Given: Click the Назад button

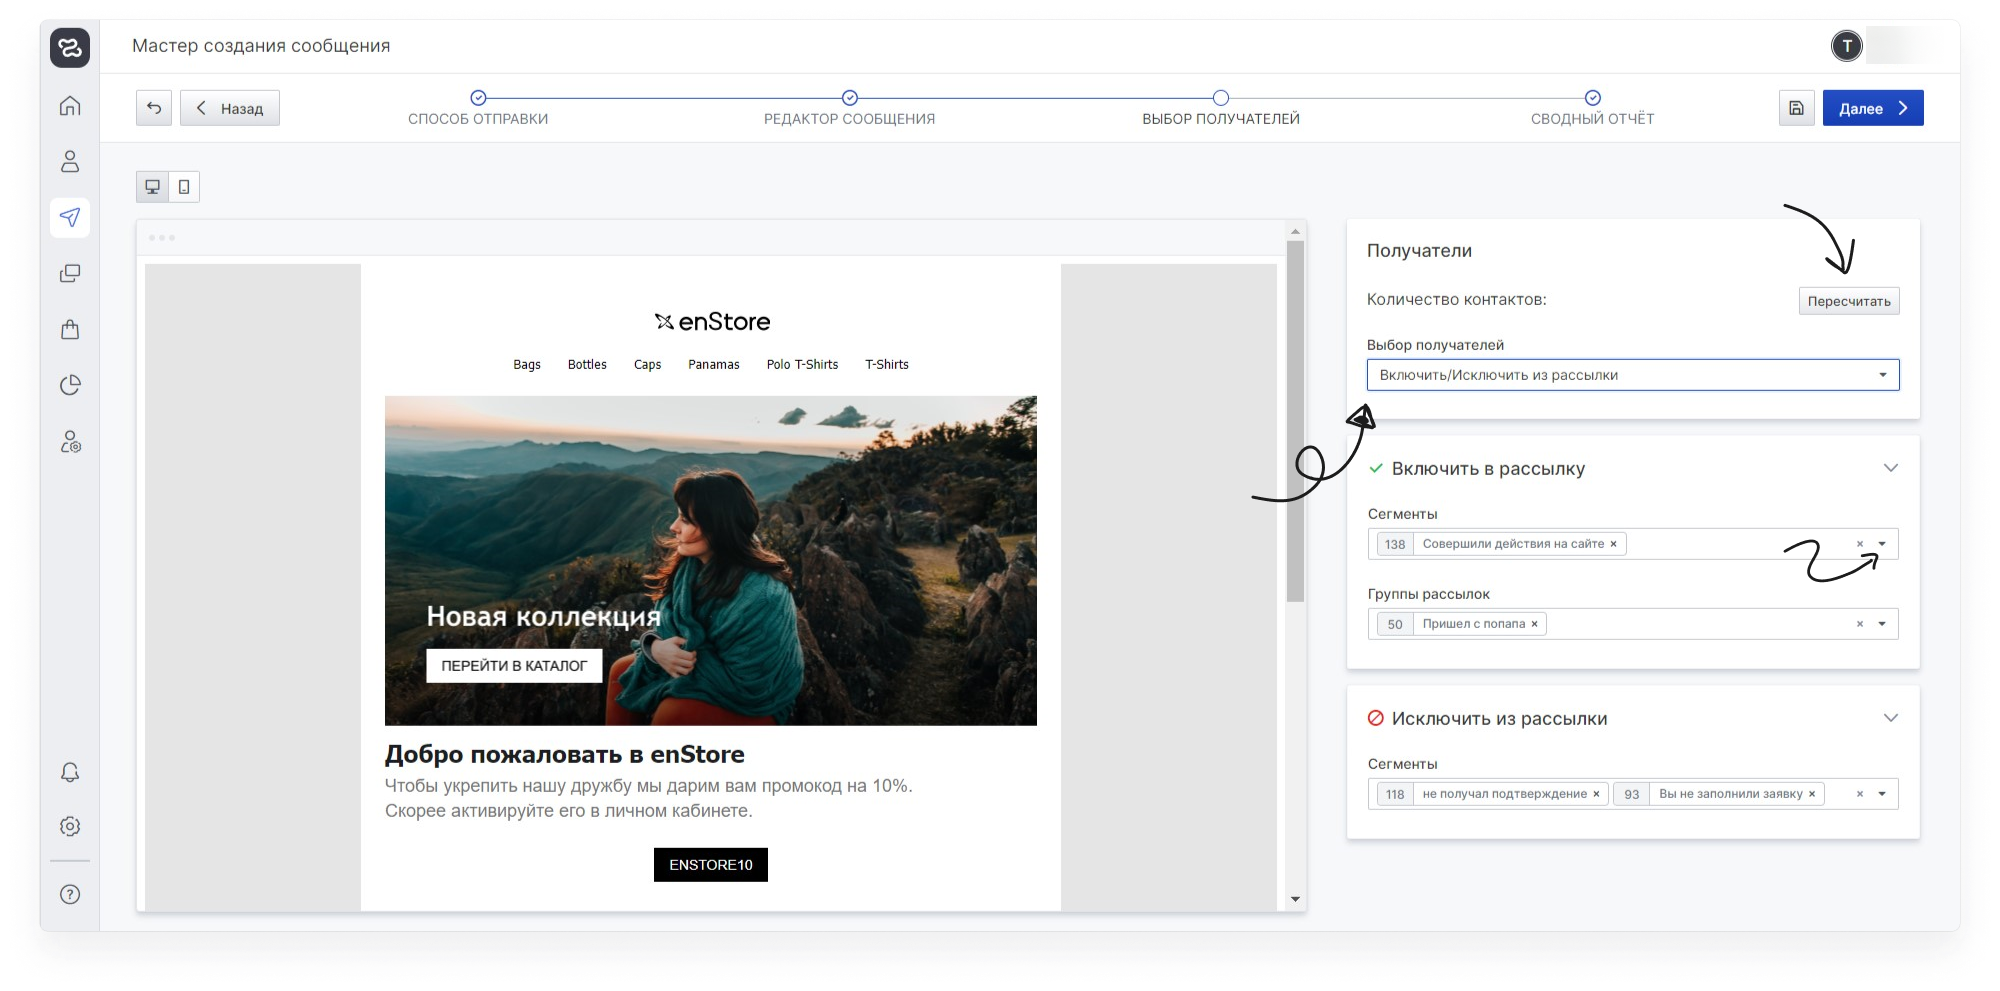Looking at the screenshot, I should coord(230,108).
